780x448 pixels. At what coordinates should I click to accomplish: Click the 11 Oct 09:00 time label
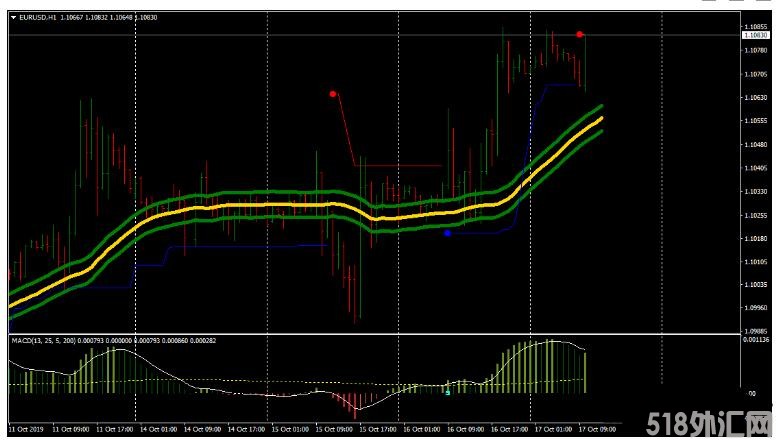click(x=71, y=429)
